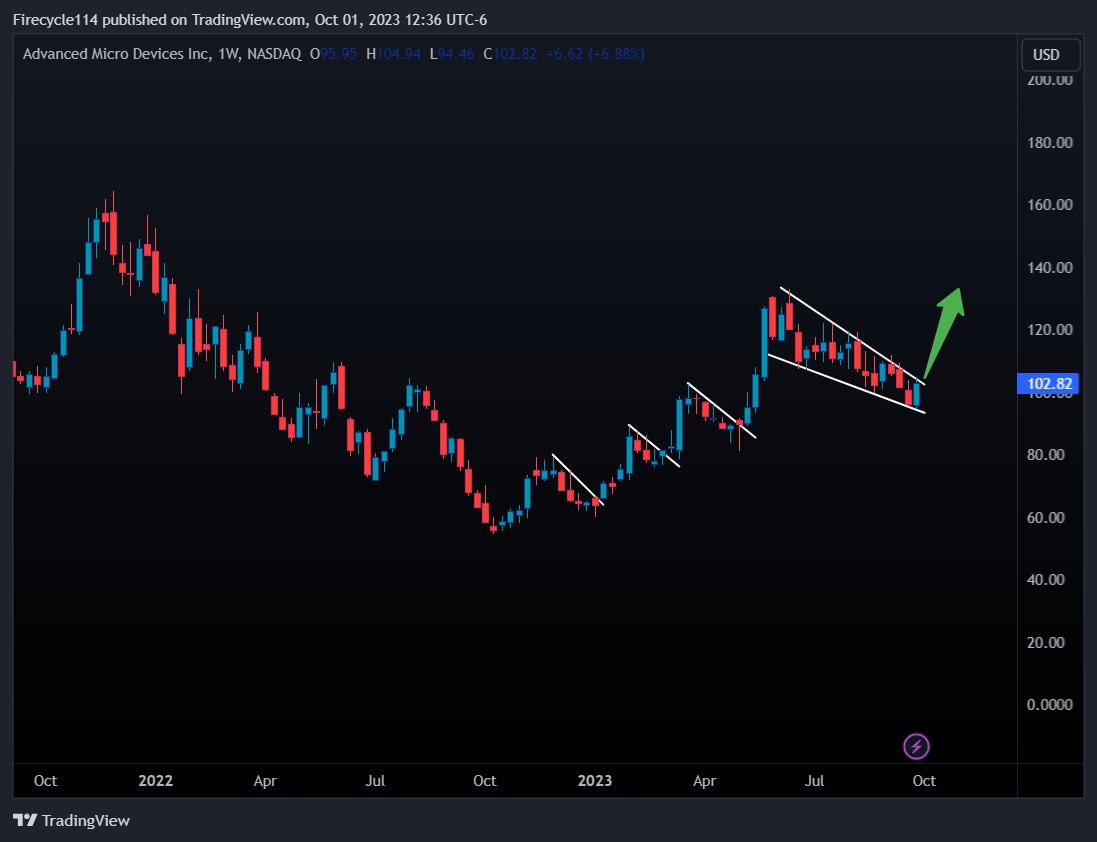Click the 160.00 price axis label

(1049, 205)
